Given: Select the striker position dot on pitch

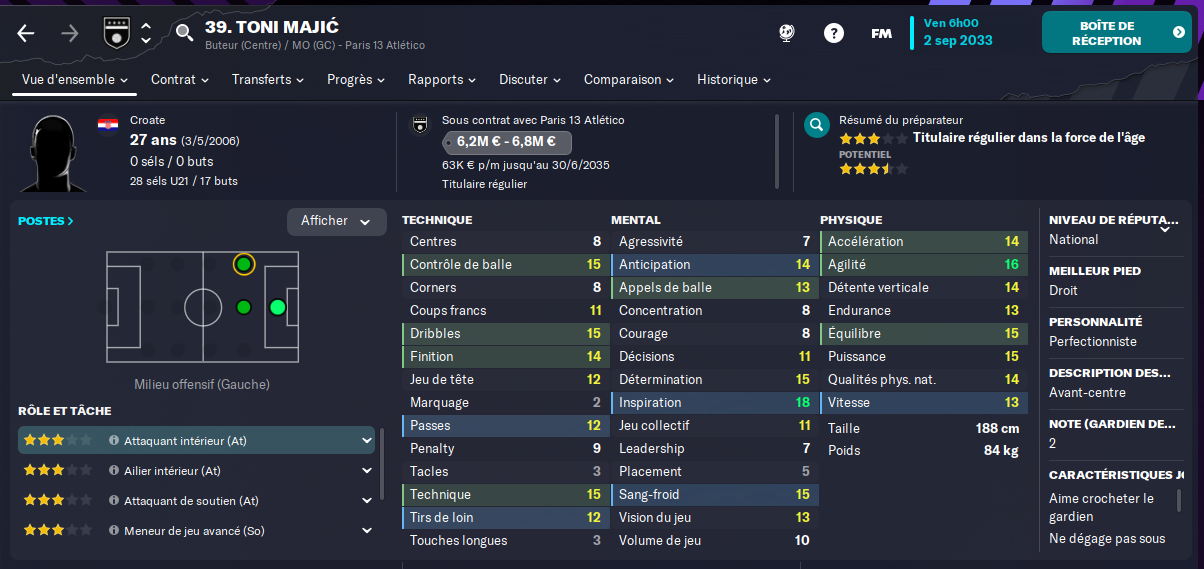Looking at the screenshot, I should point(278,307).
